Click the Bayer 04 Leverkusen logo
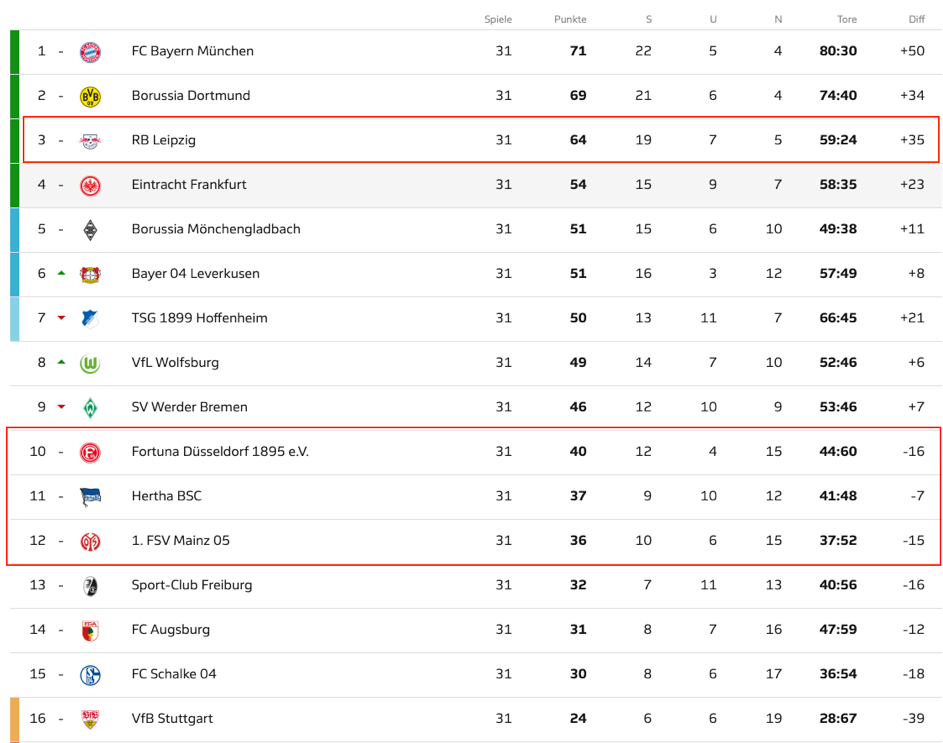 90,274
